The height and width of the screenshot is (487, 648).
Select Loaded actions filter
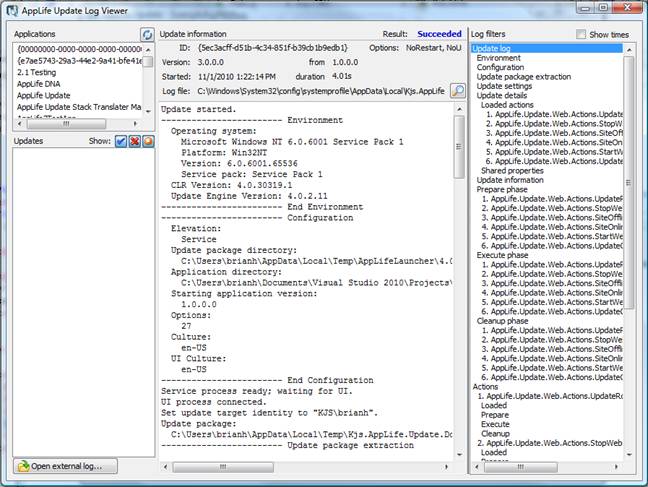[507, 105]
